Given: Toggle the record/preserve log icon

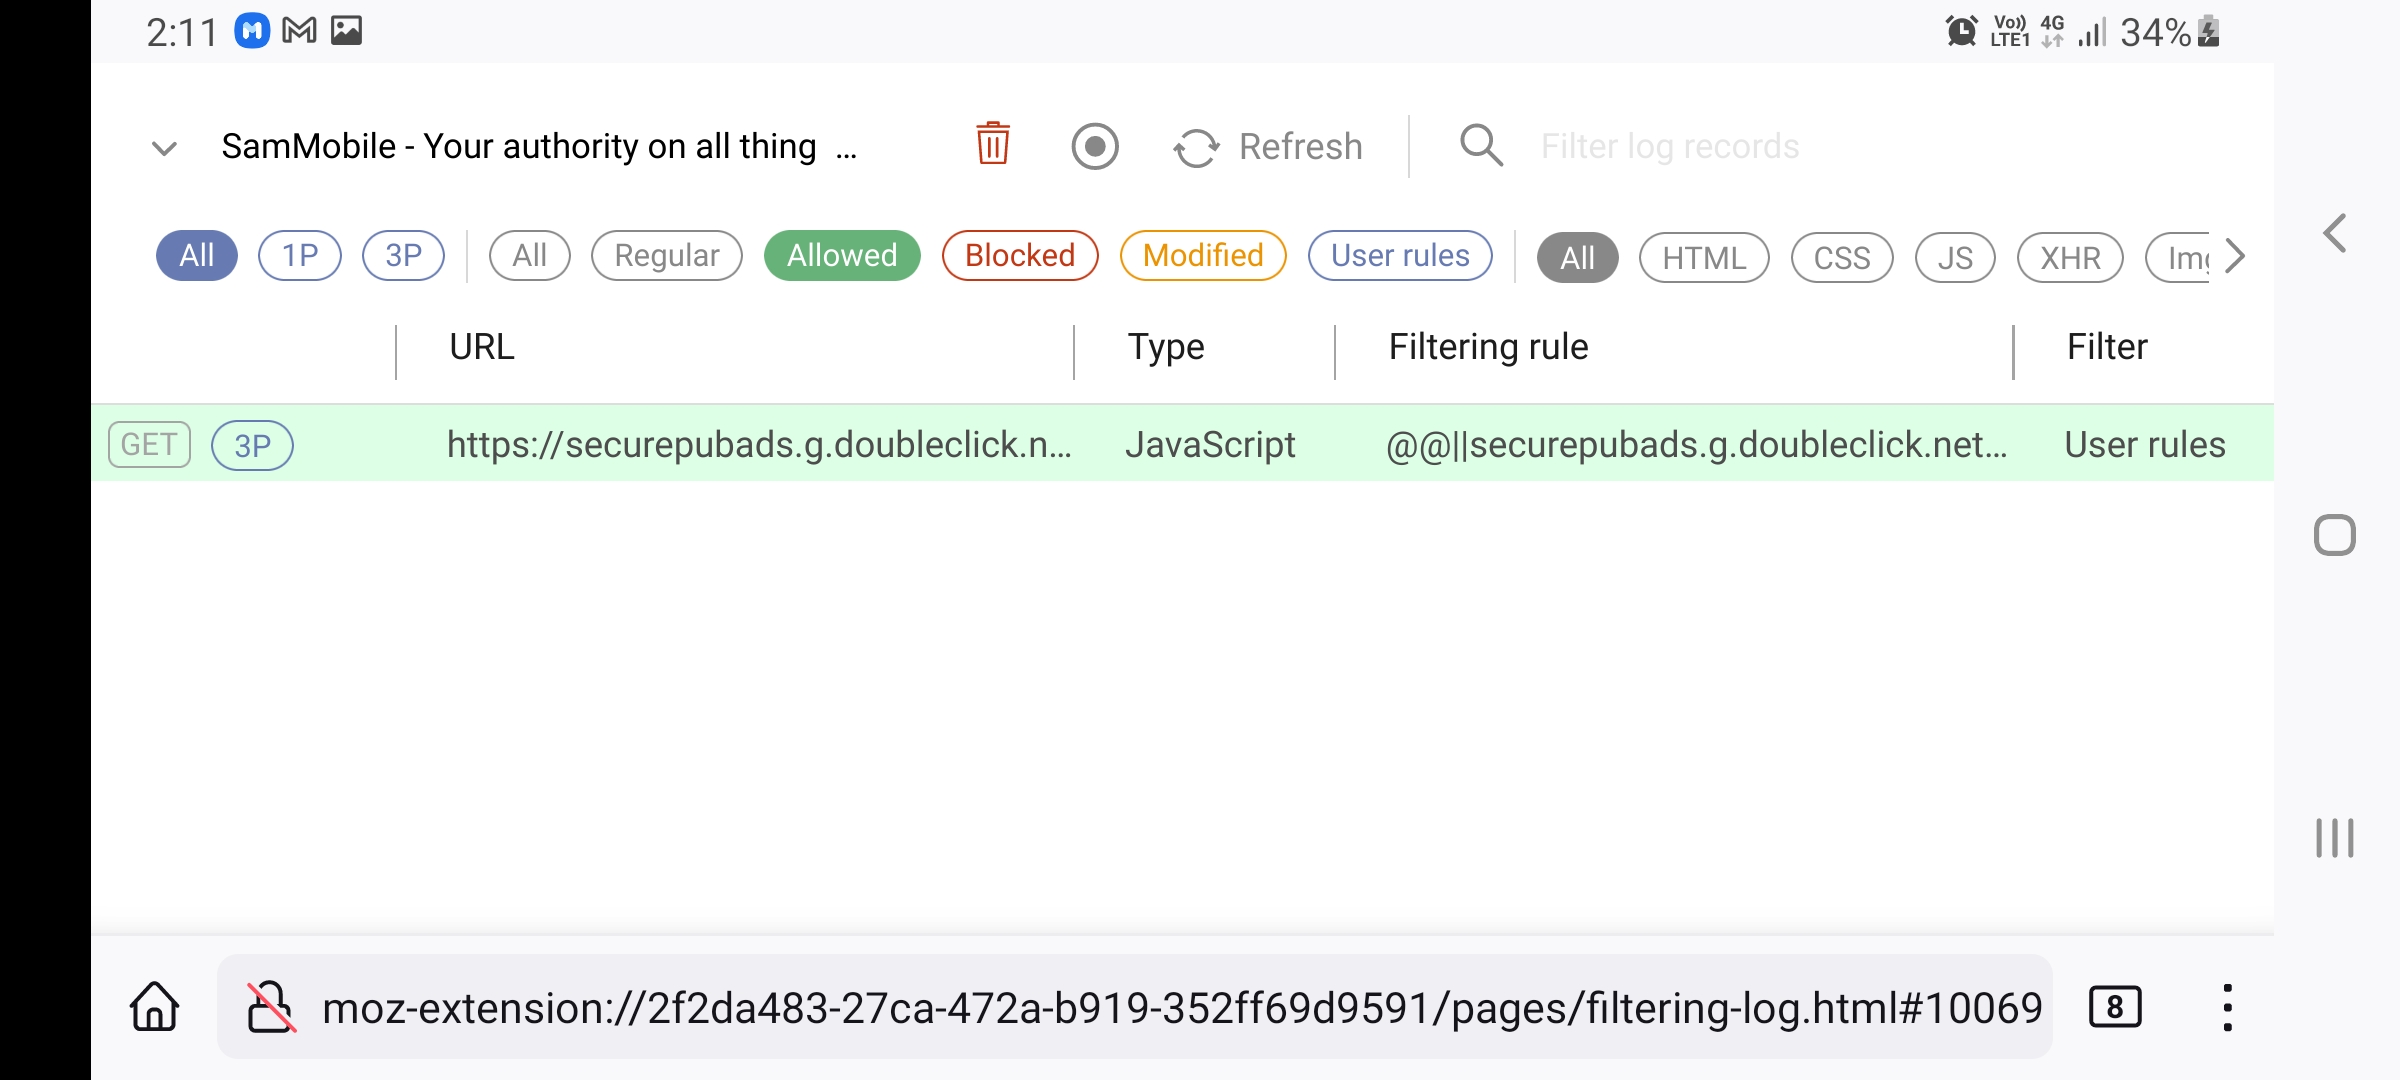Looking at the screenshot, I should (1095, 145).
